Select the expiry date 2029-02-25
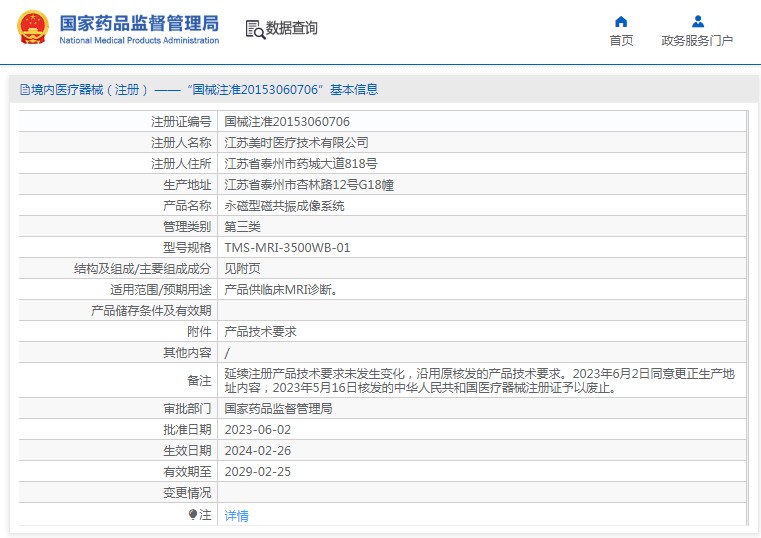Screen dimensions: 761x538 coord(258,472)
